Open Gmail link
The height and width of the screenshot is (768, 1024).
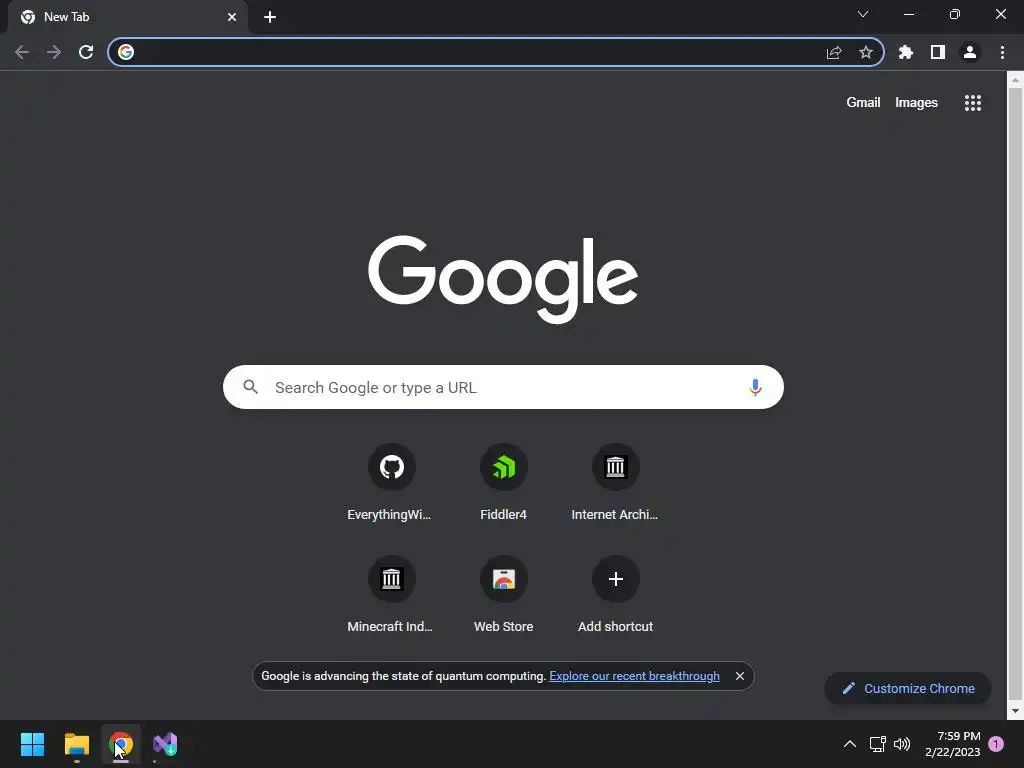[x=863, y=103]
